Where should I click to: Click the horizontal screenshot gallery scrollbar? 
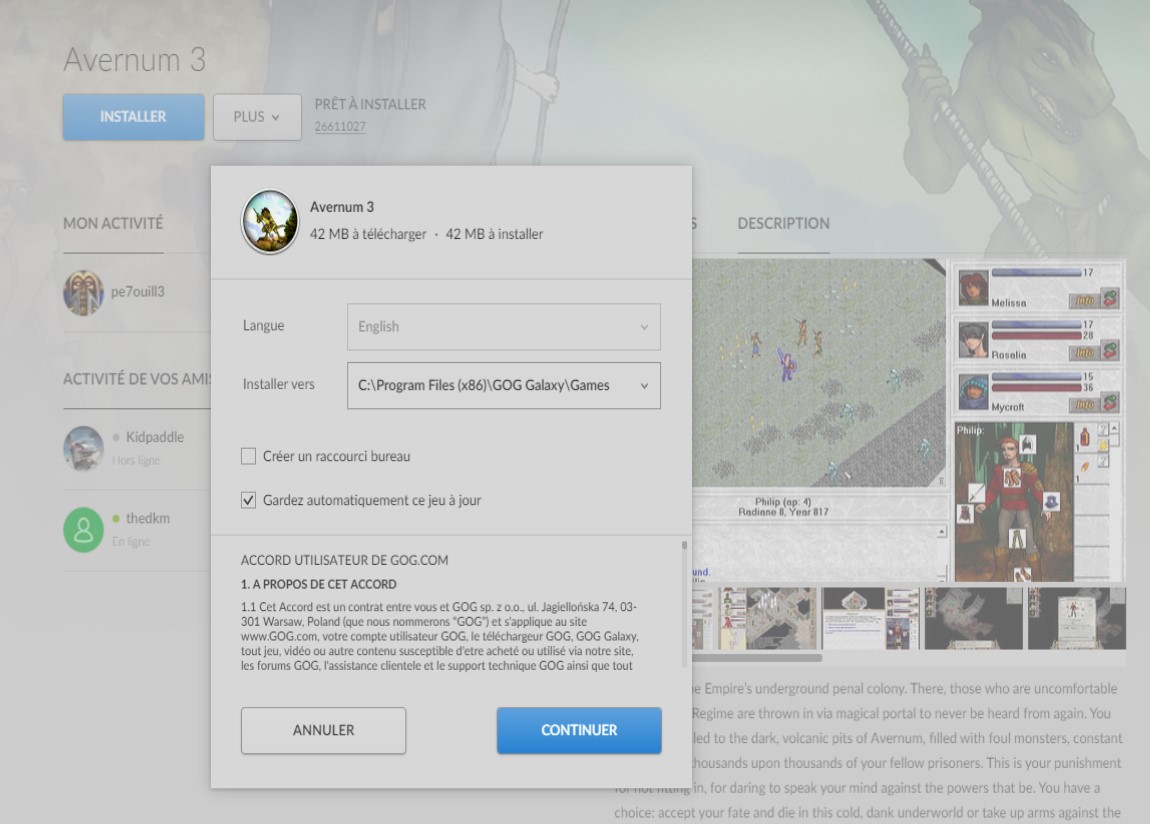[757, 658]
